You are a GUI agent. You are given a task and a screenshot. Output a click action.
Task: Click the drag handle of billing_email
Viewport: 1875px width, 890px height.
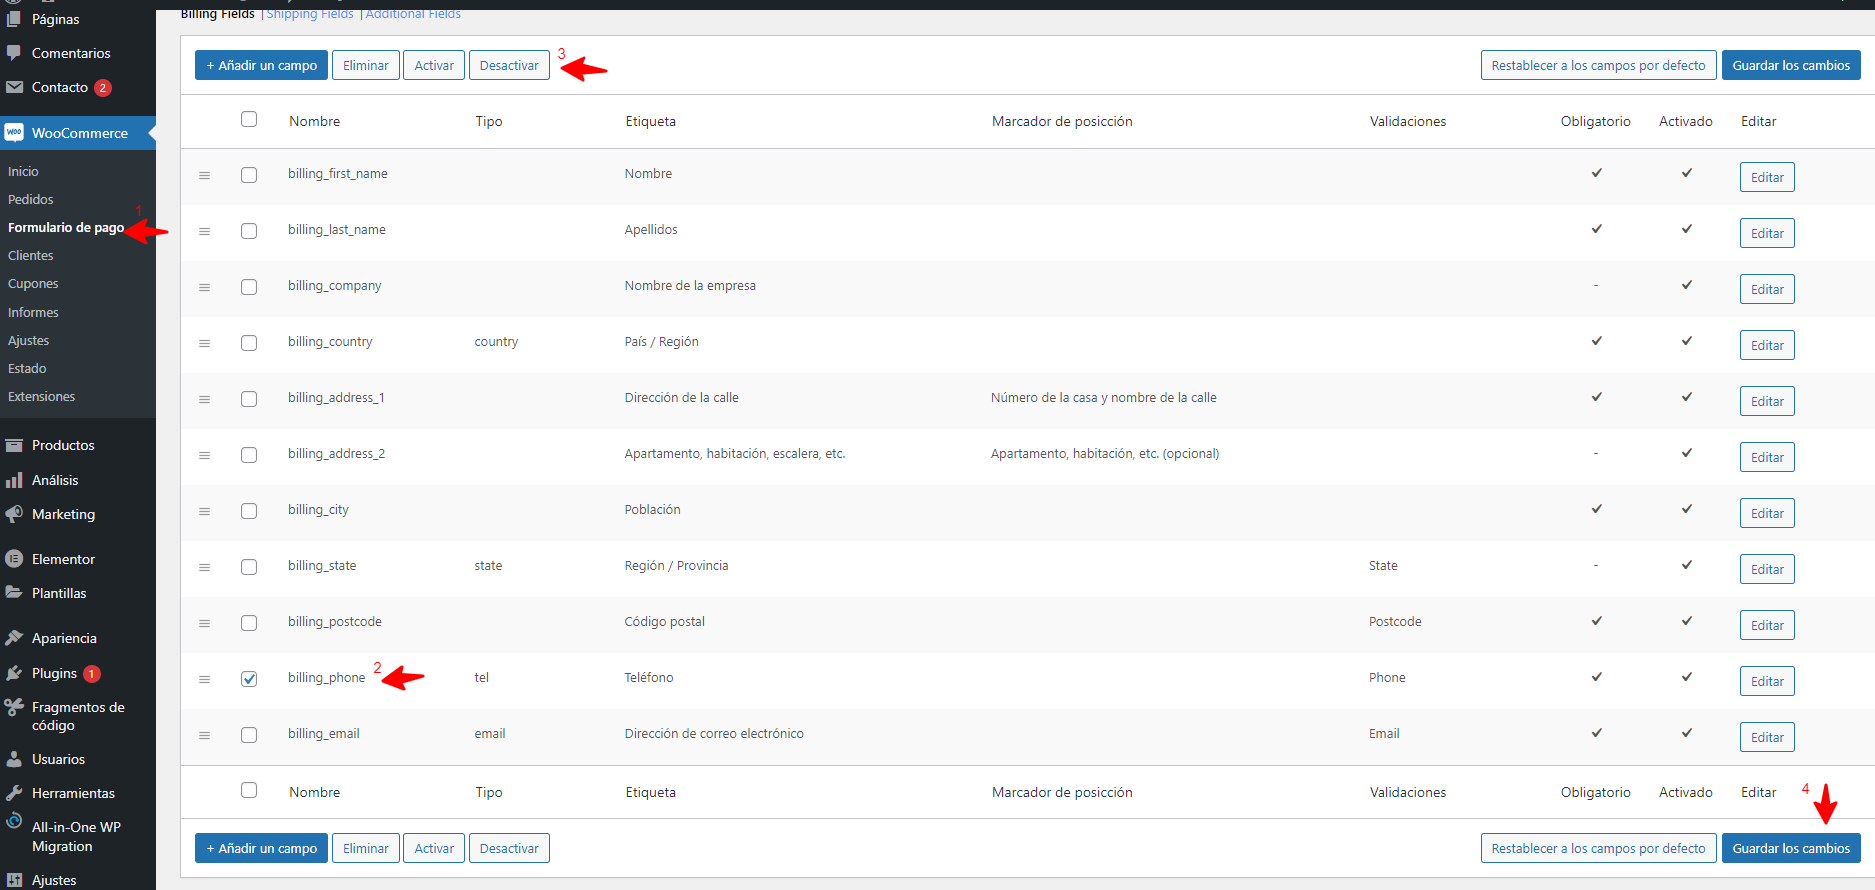[x=204, y=735]
